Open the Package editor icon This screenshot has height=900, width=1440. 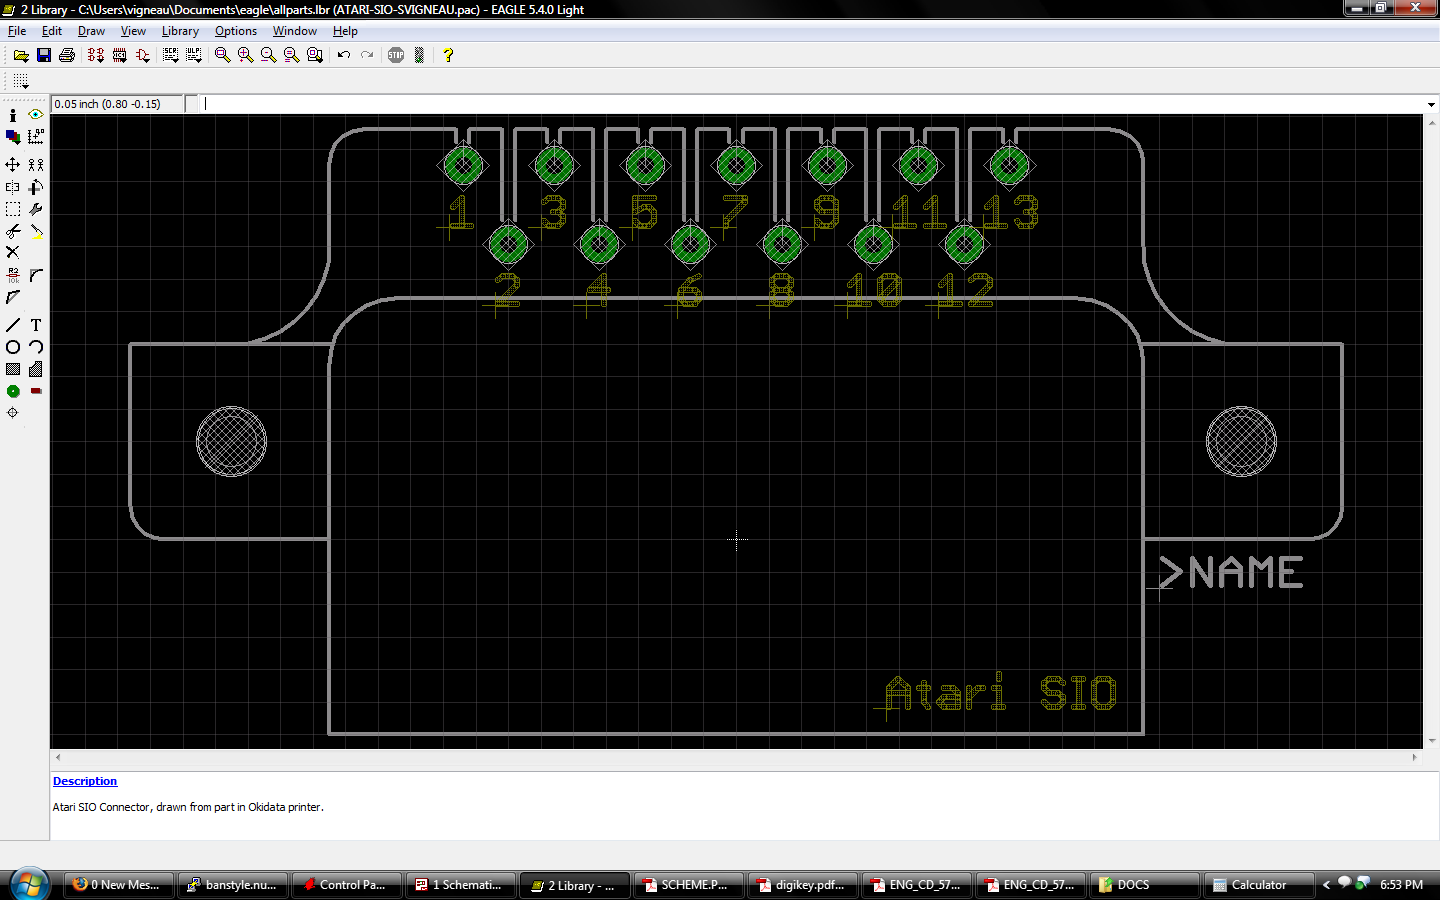pyautogui.click(x=120, y=55)
